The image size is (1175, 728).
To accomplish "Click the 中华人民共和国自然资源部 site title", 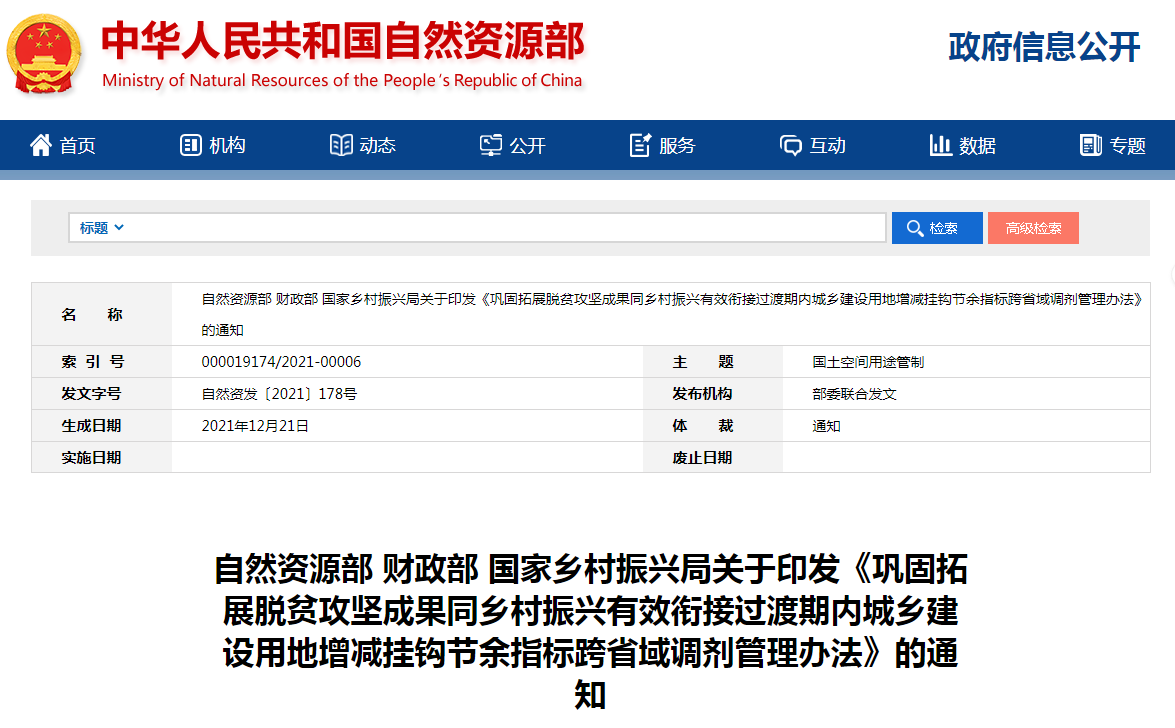I will (x=342, y=40).
